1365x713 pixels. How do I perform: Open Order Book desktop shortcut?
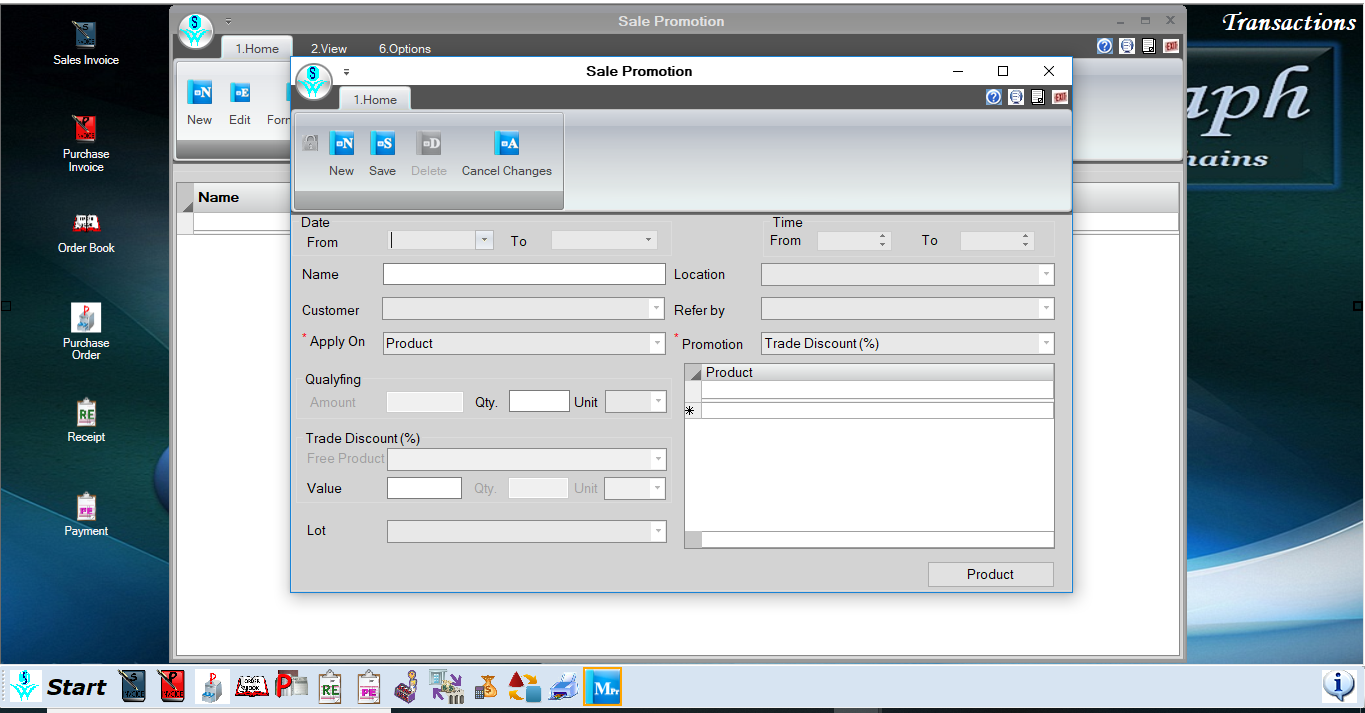[x=86, y=232]
